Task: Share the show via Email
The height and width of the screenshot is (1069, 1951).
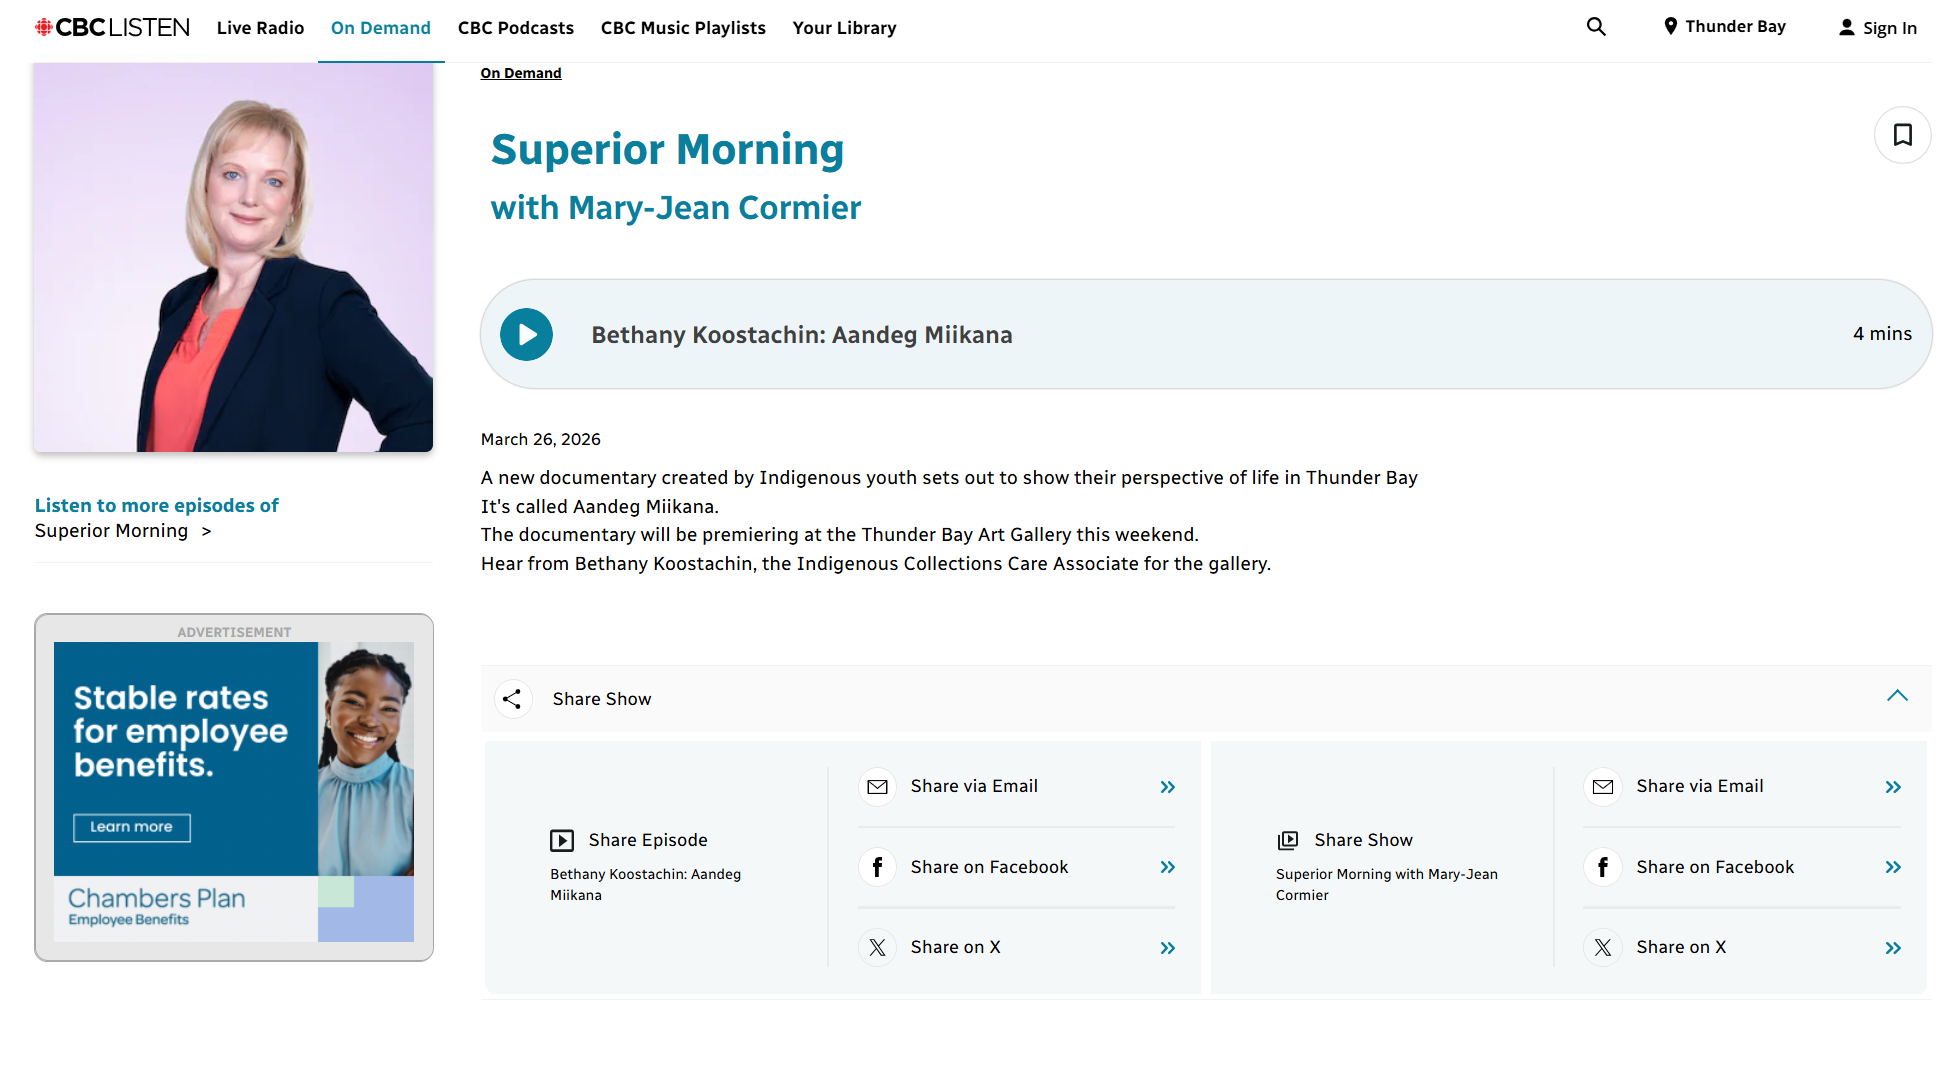Action: click(1742, 787)
